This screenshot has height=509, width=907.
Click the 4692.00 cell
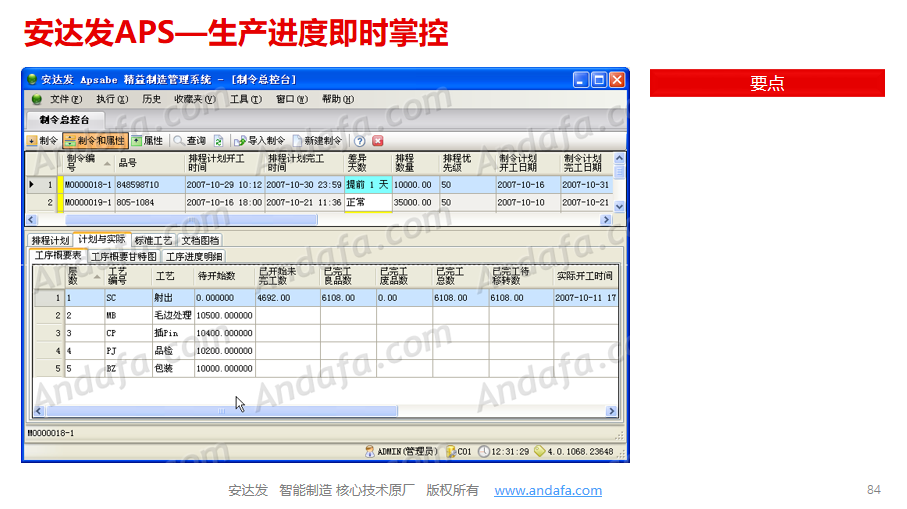(x=287, y=298)
